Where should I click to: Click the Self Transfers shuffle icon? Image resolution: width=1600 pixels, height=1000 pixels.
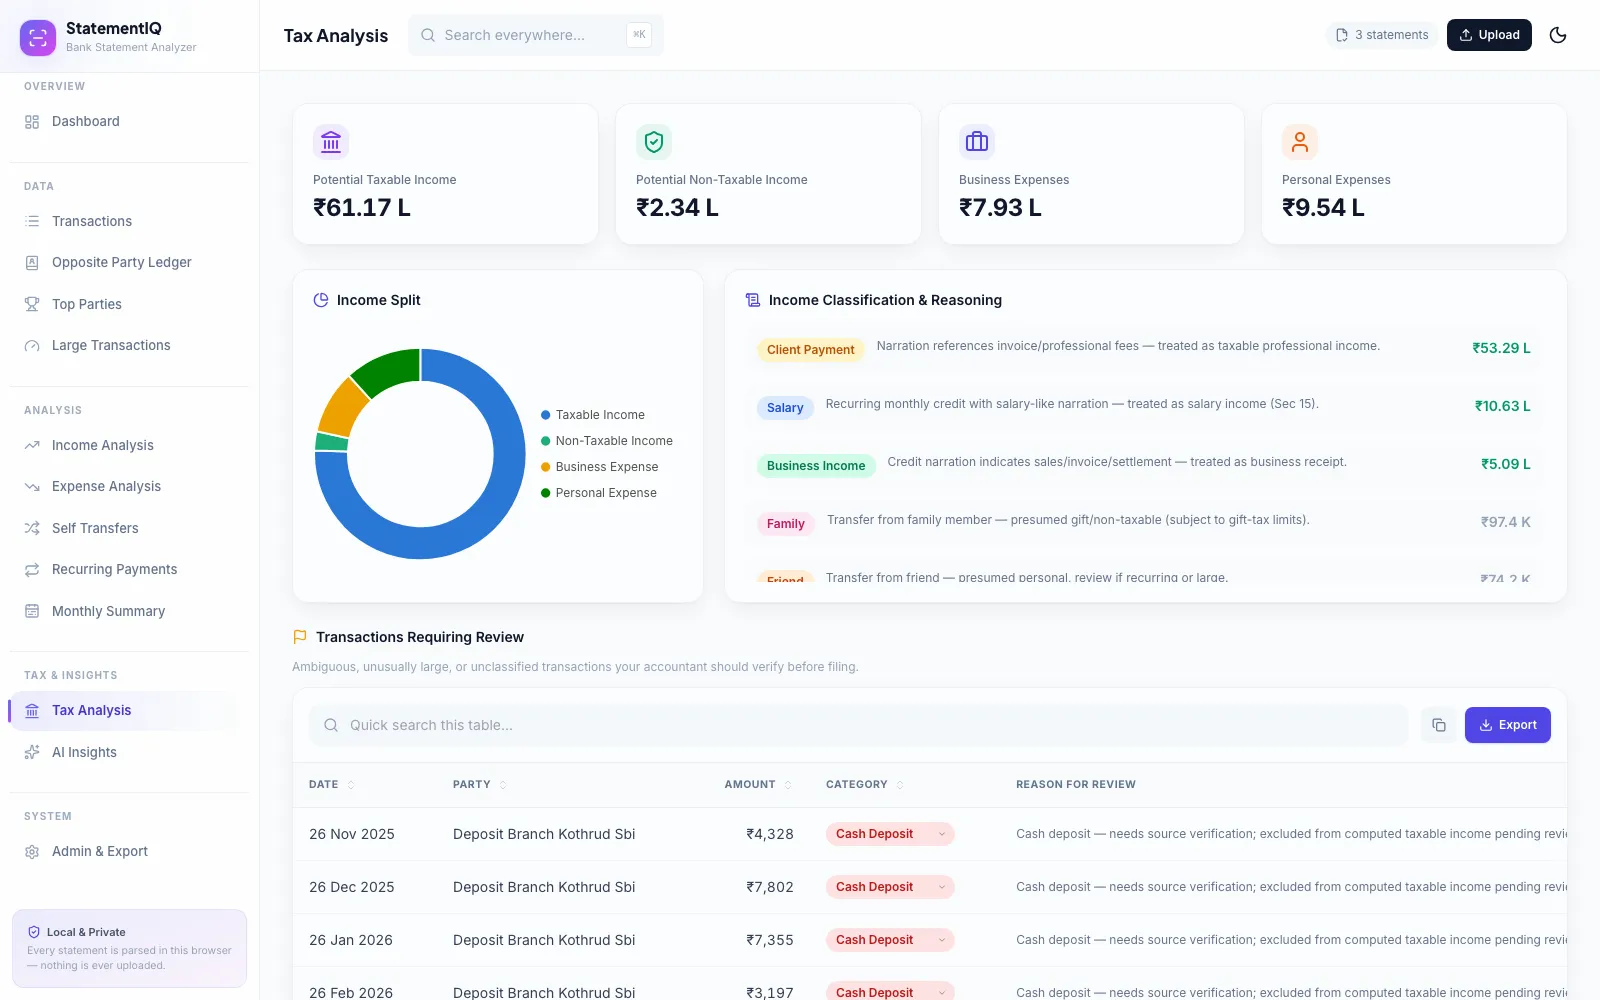pos(32,528)
